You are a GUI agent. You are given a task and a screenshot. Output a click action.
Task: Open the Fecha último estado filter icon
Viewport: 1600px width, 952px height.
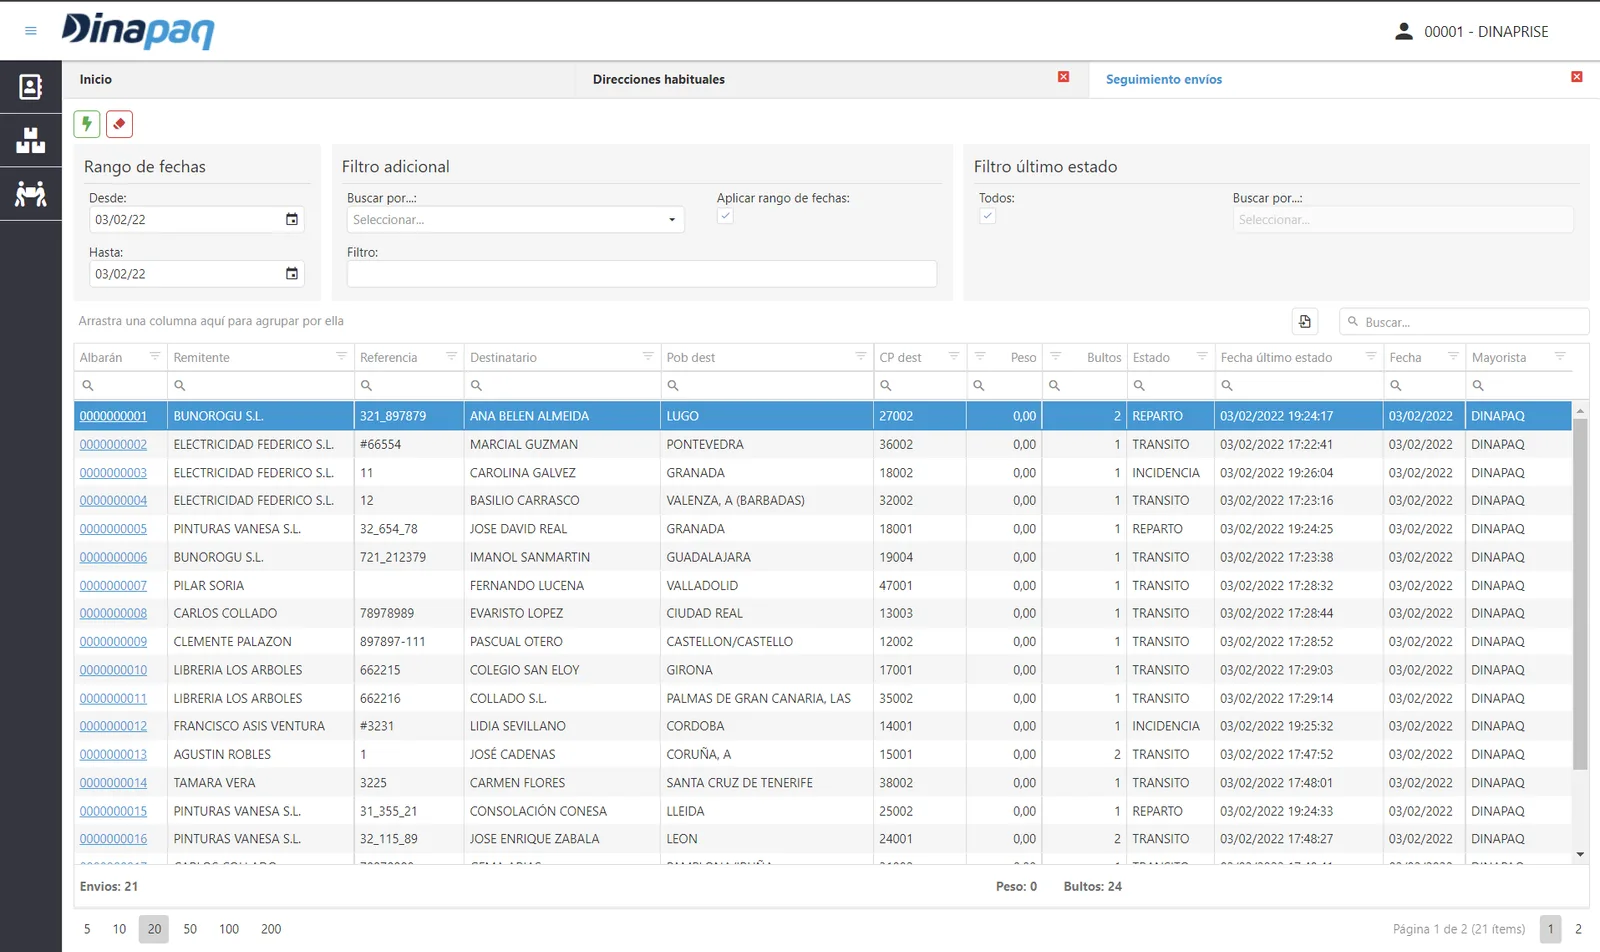[1370, 356]
